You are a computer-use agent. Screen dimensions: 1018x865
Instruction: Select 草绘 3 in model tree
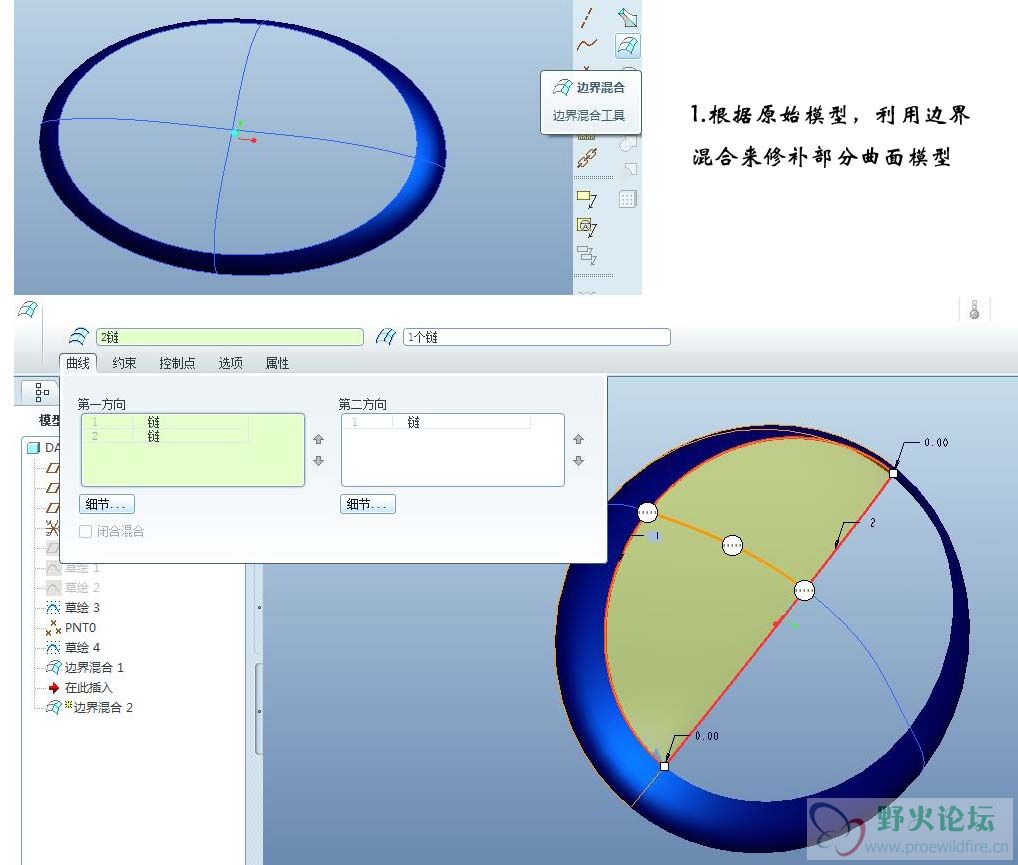click(x=82, y=607)
